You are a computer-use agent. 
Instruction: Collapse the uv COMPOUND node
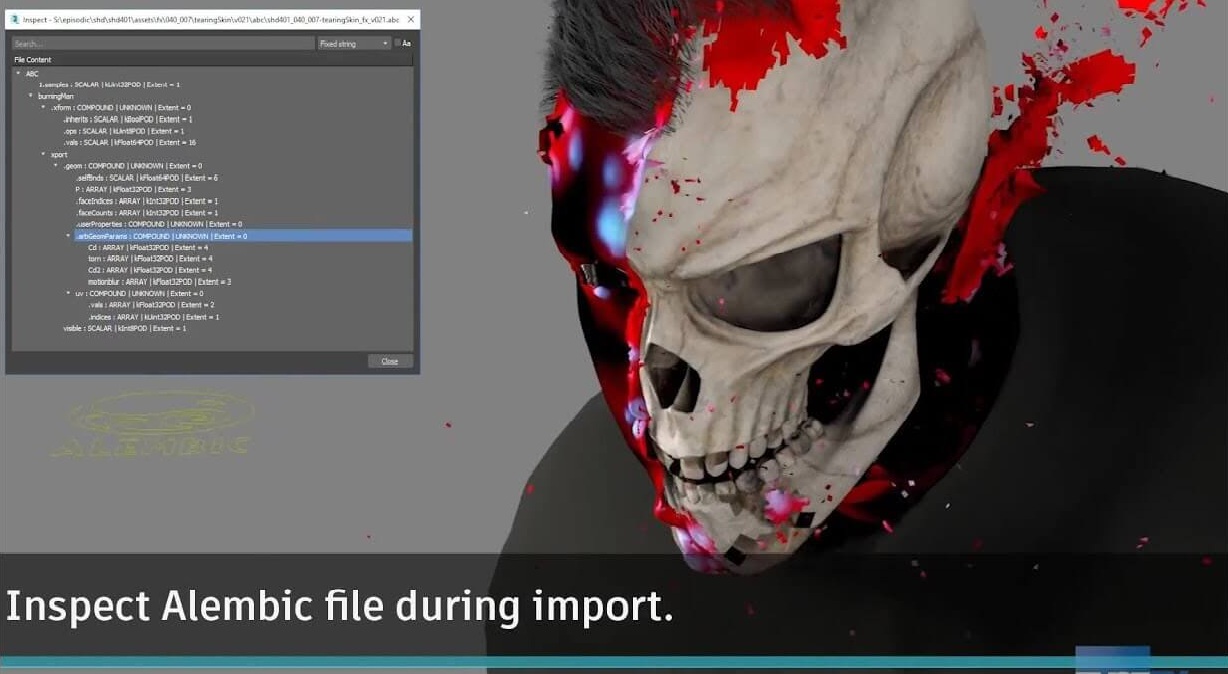[x=68, y=294]
